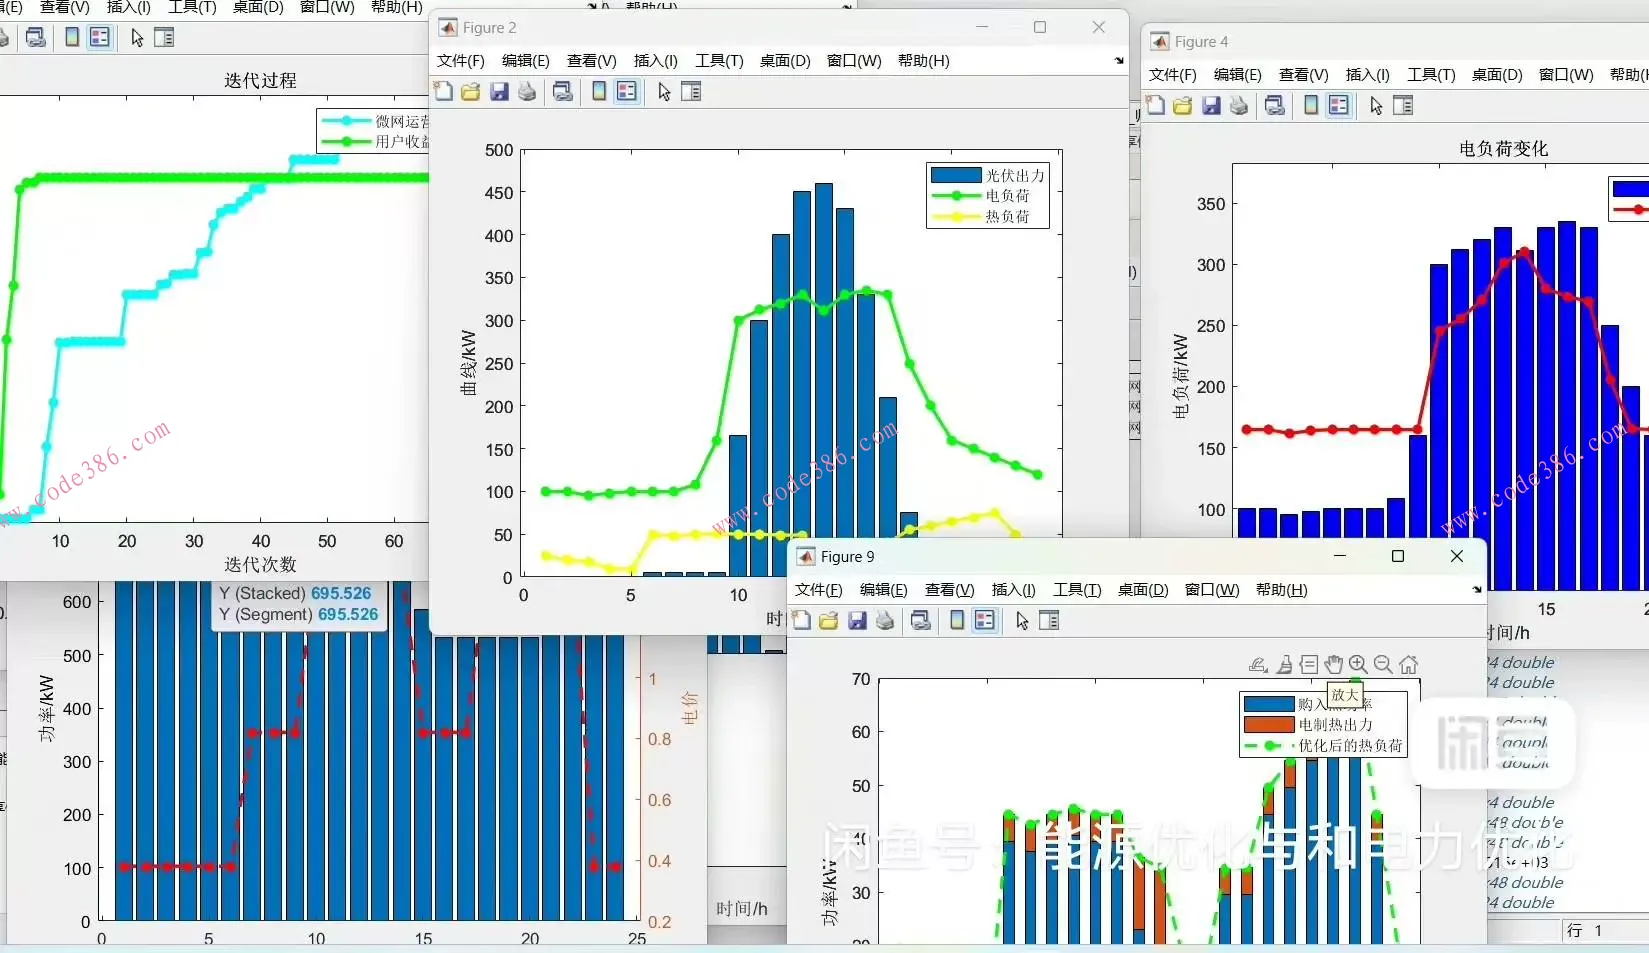Click zoom out magnifier in Figure 9 axes toolbar

(1383, 665)
